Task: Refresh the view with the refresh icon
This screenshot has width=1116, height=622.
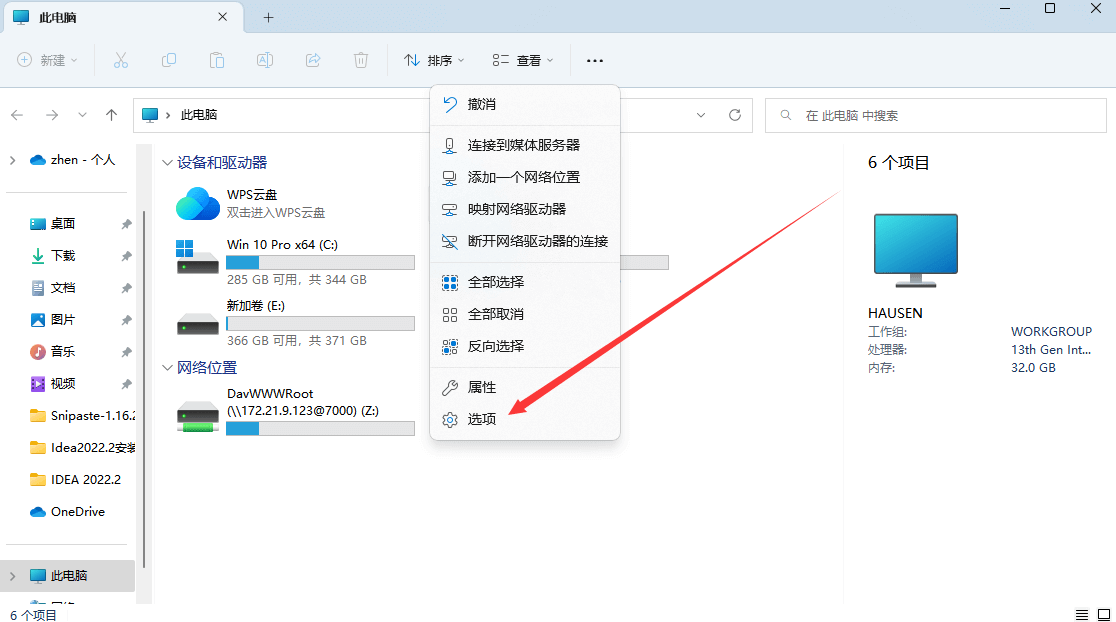Action: [x=737, y=115]
